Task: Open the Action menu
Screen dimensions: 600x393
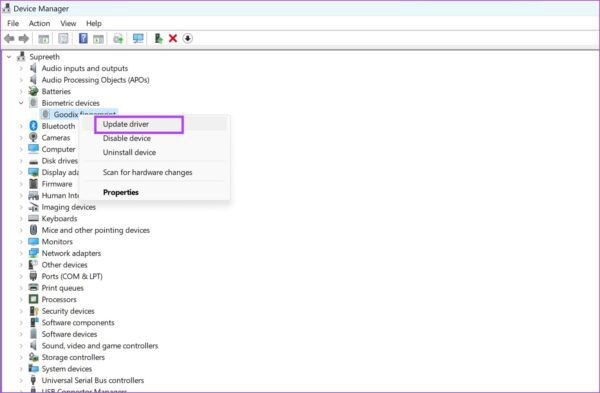Action: coord(39,23)
